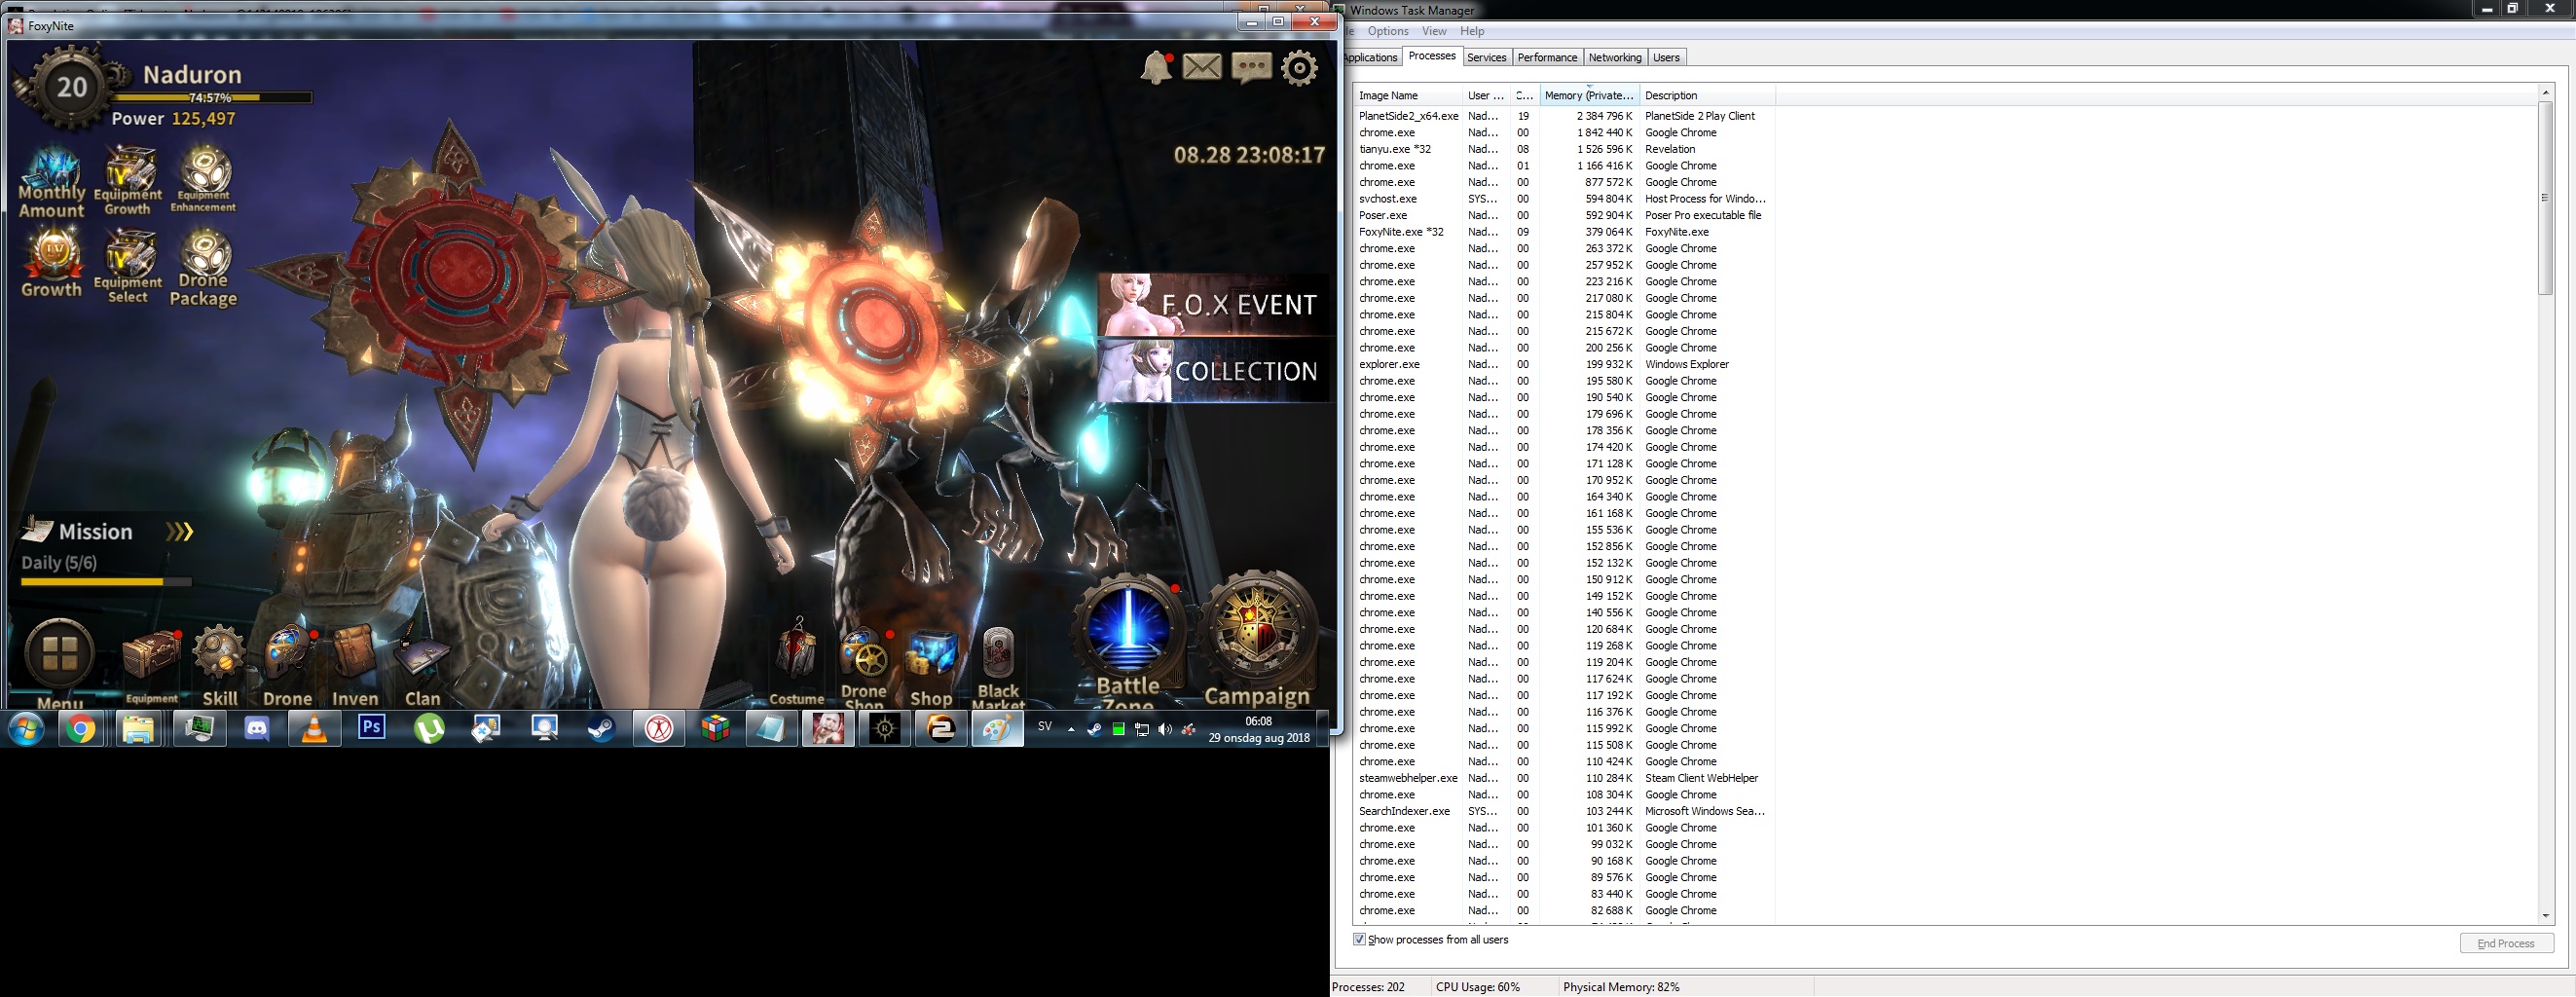The width and height of the screenshot is (2576, 997).
Task: Click the End Process button
Action: [x=2505, y=943]
